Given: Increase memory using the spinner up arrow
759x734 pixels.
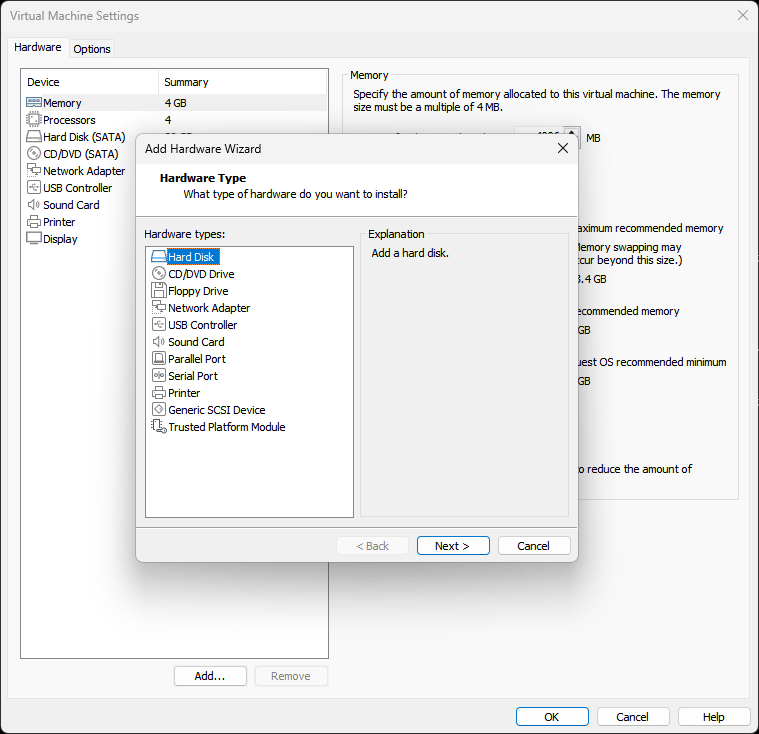Looking at the screenshot, I should (x=571, y=132).
